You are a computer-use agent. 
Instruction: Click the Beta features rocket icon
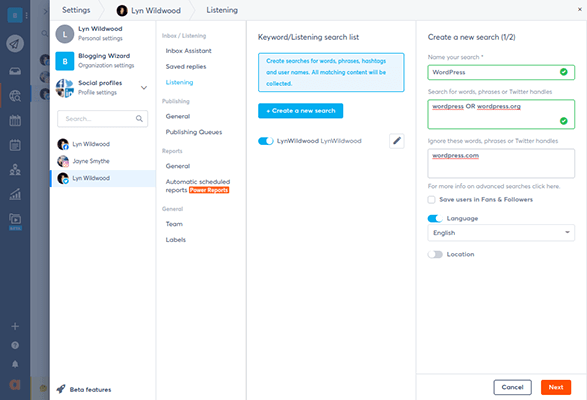(x=61, y=389)
